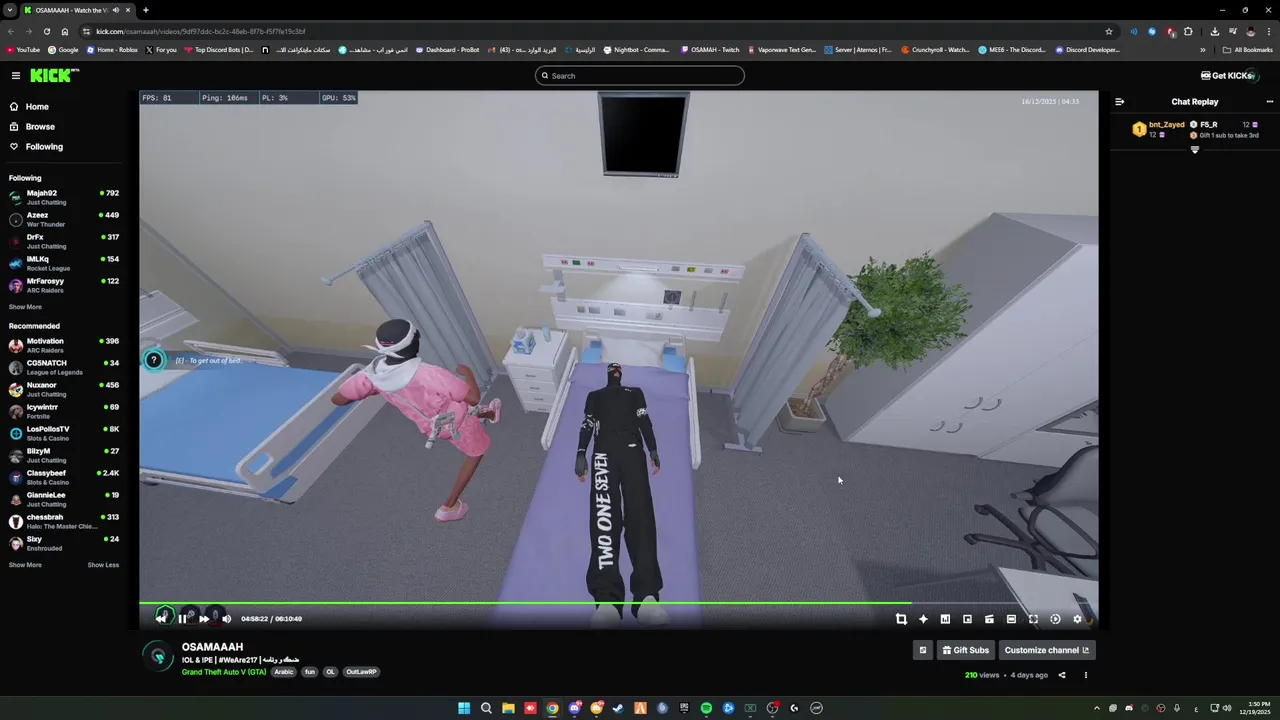This screenshot has width=1280, height=720.
Task: Pause the video playback
Action: 182,619
